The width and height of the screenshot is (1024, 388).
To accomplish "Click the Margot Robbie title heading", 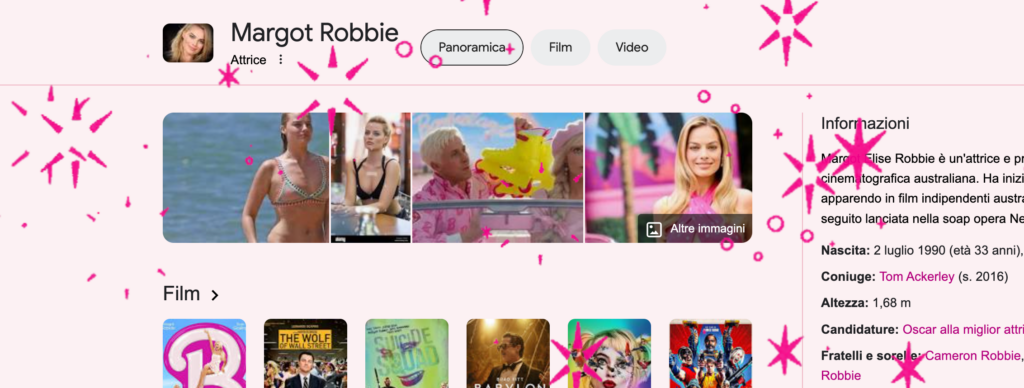I will [x=314, y=33].
